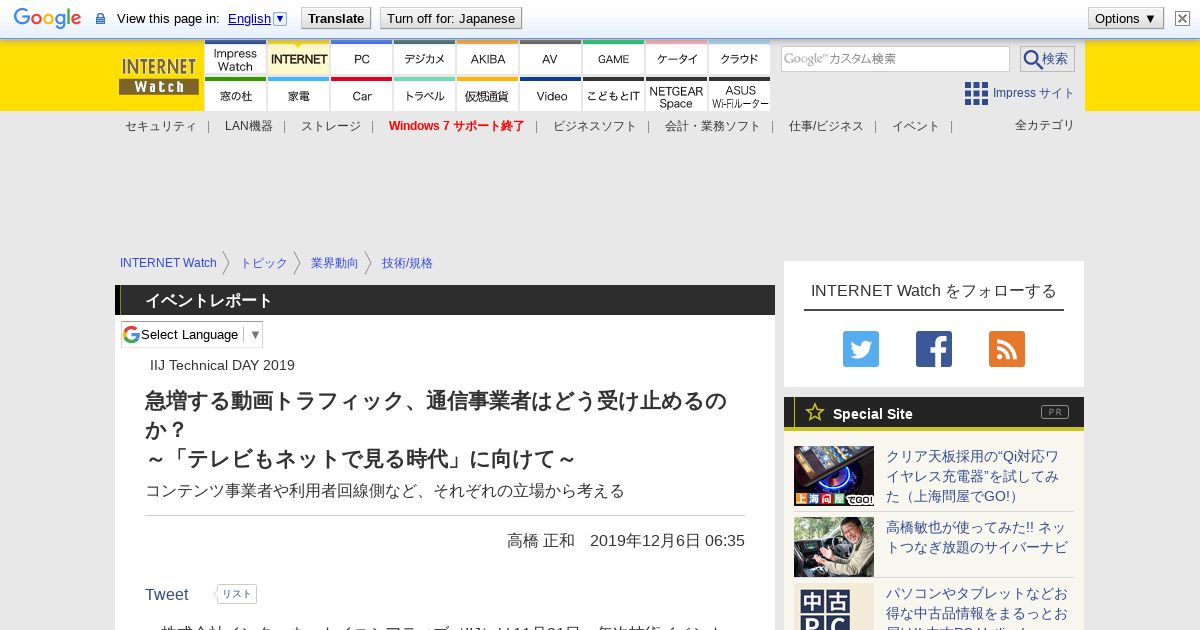Click the INTERNET Watch logo
The height and width of the screenshot is (630, 1200).
click(x=159, y=76)
